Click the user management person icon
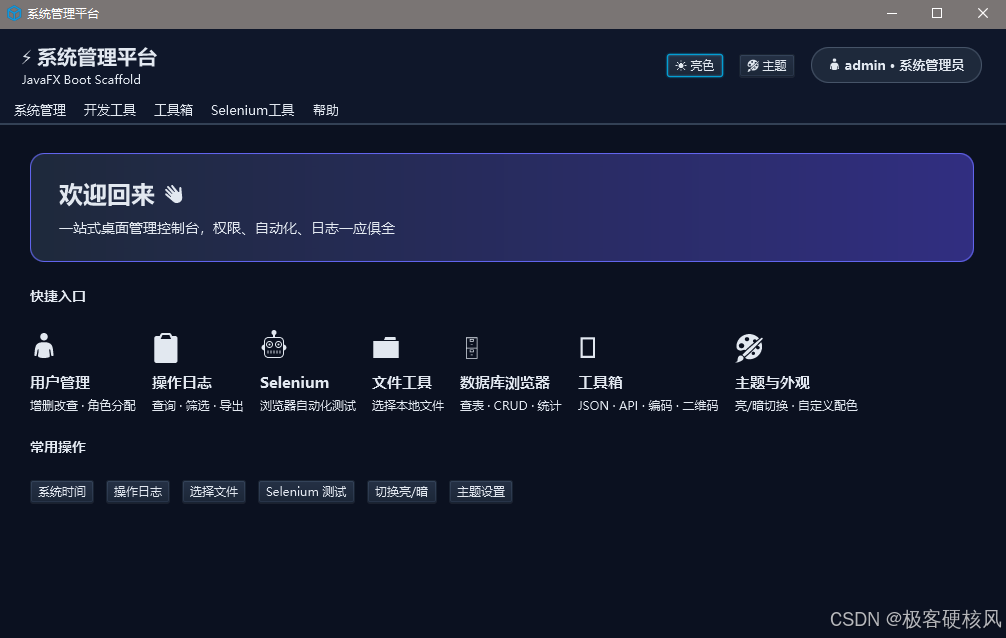 44,346
